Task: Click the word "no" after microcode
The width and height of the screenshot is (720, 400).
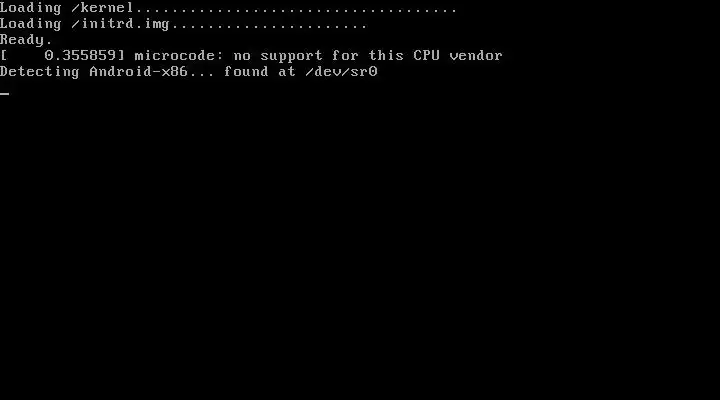Action: [242, 56]
